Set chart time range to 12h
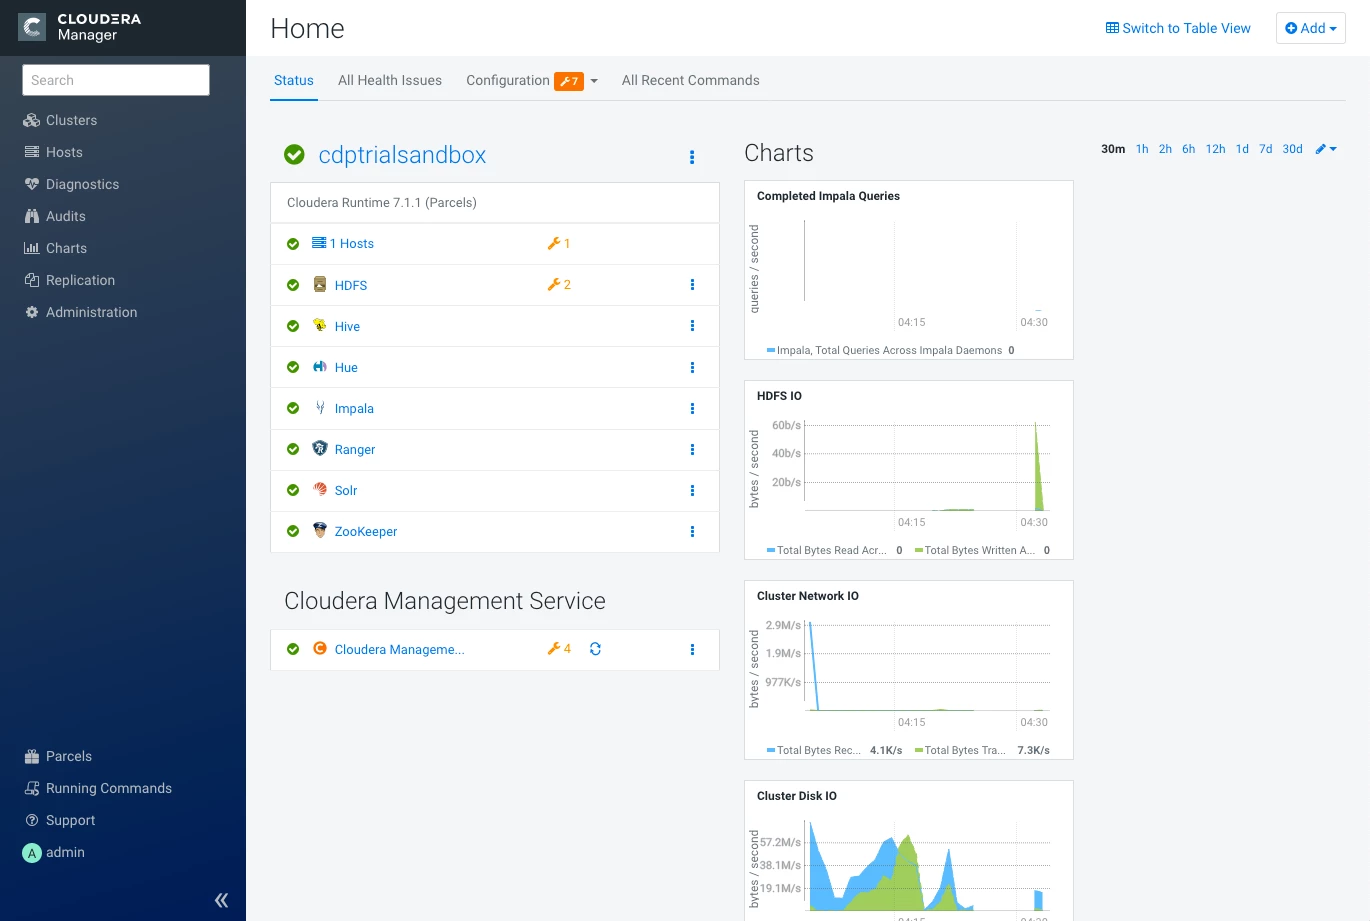This screenshot has width=1370, height=921. tap(1215, 149)
